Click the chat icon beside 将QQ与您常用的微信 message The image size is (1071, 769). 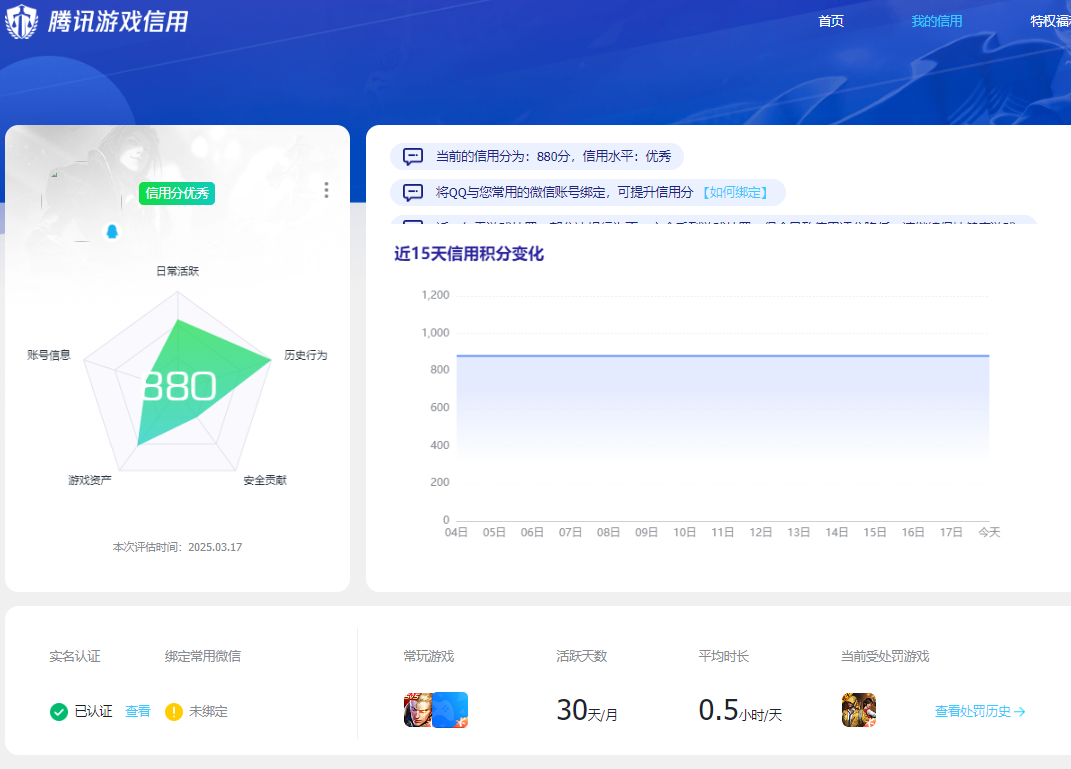click(413, 193)
